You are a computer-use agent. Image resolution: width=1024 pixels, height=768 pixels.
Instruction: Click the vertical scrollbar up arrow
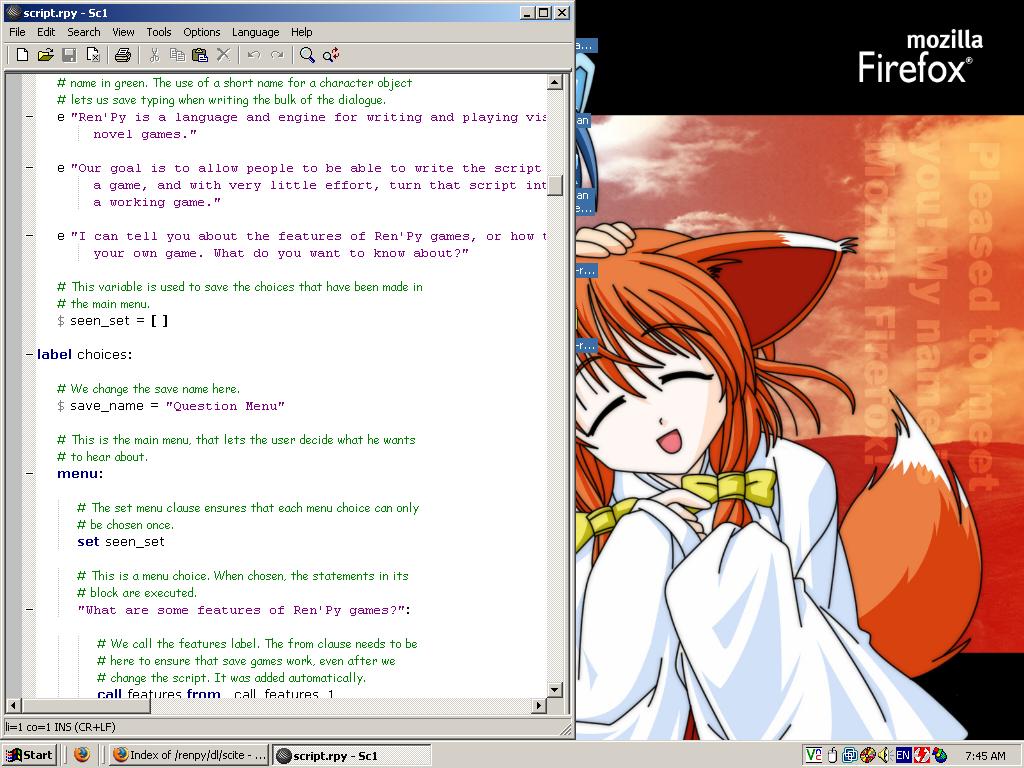tap(554, 82)
